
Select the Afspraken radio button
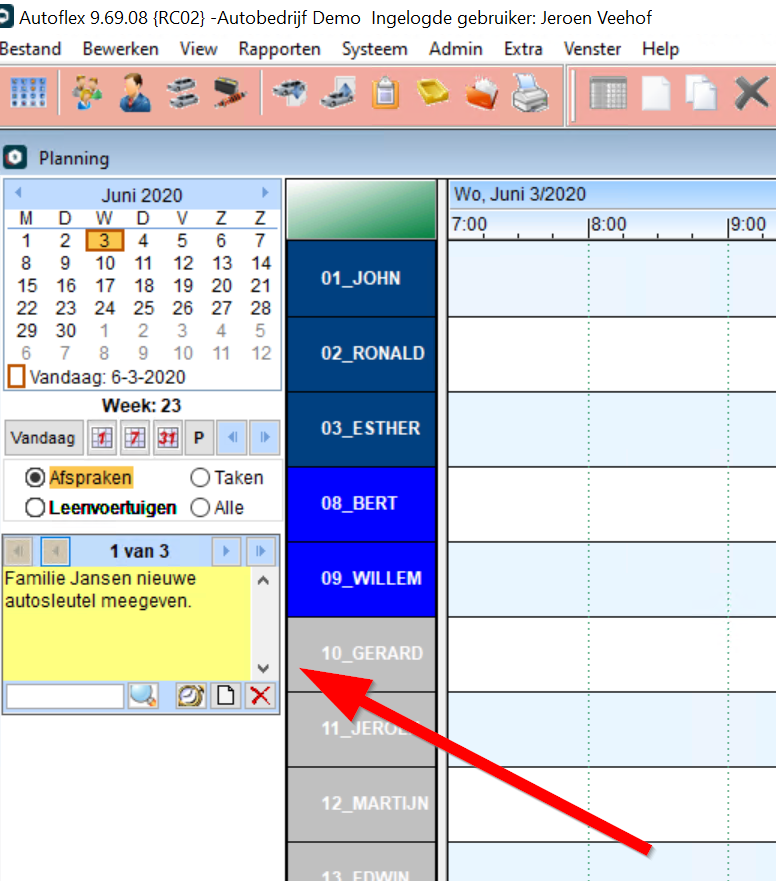coord(35,478)
